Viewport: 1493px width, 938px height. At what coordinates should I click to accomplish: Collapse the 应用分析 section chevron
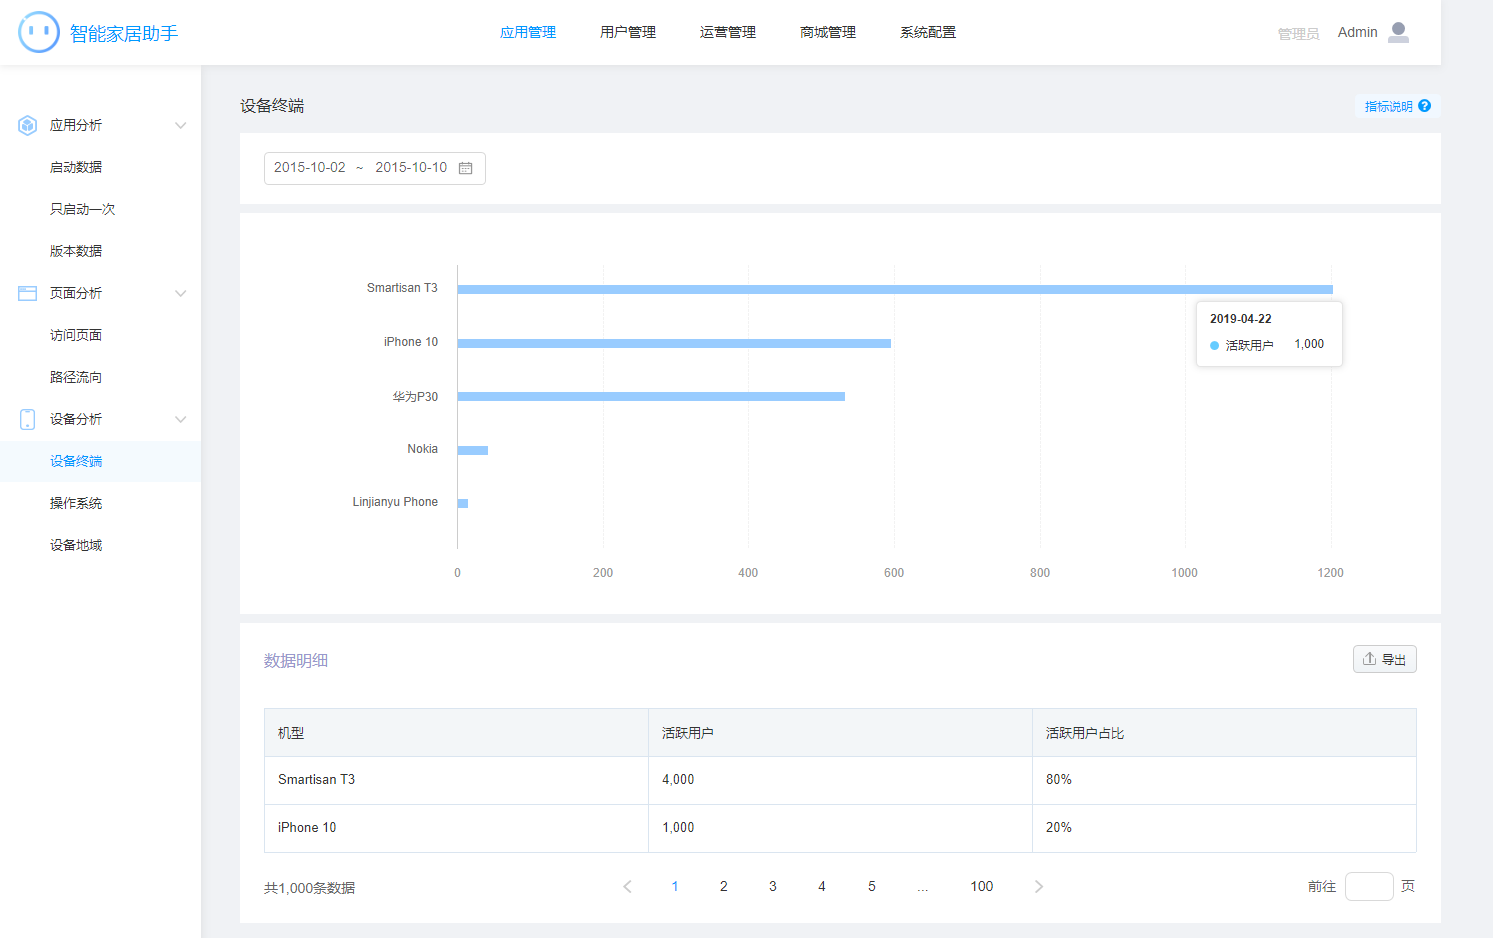click(x=181, y=125)
